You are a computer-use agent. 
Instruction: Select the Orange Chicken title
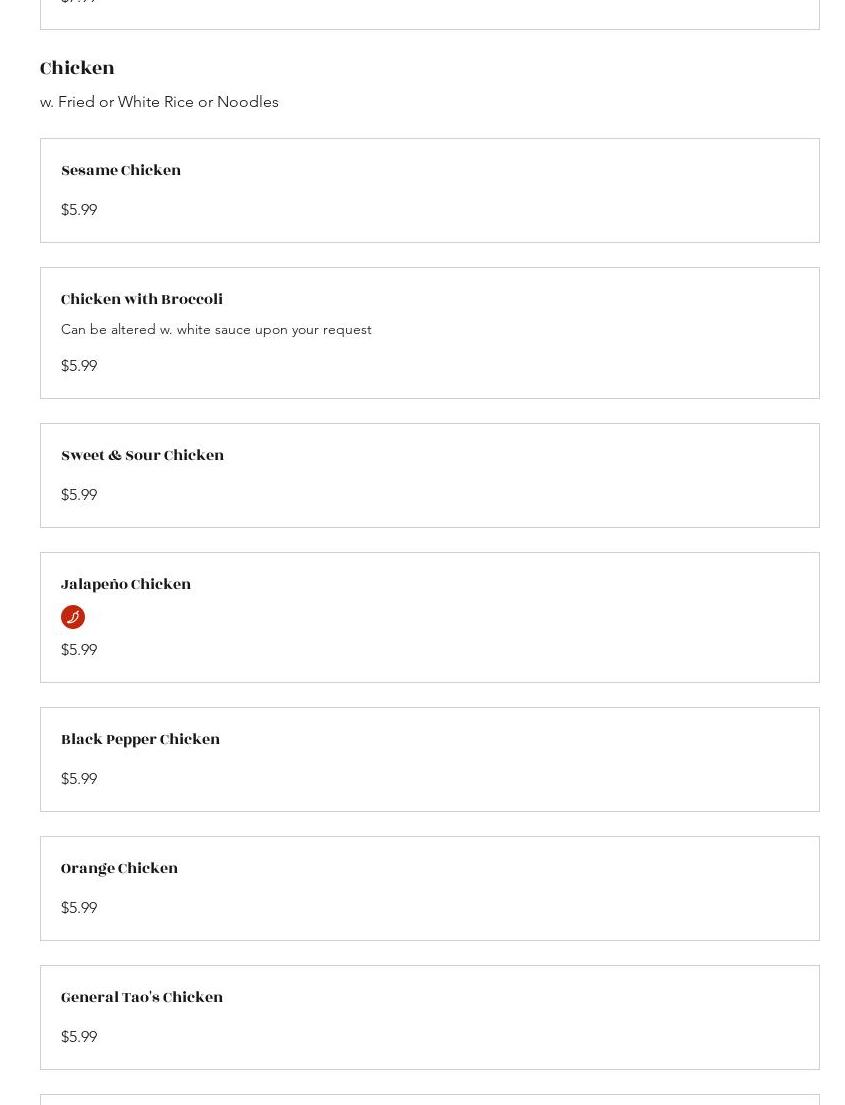(x=119, y=869)
